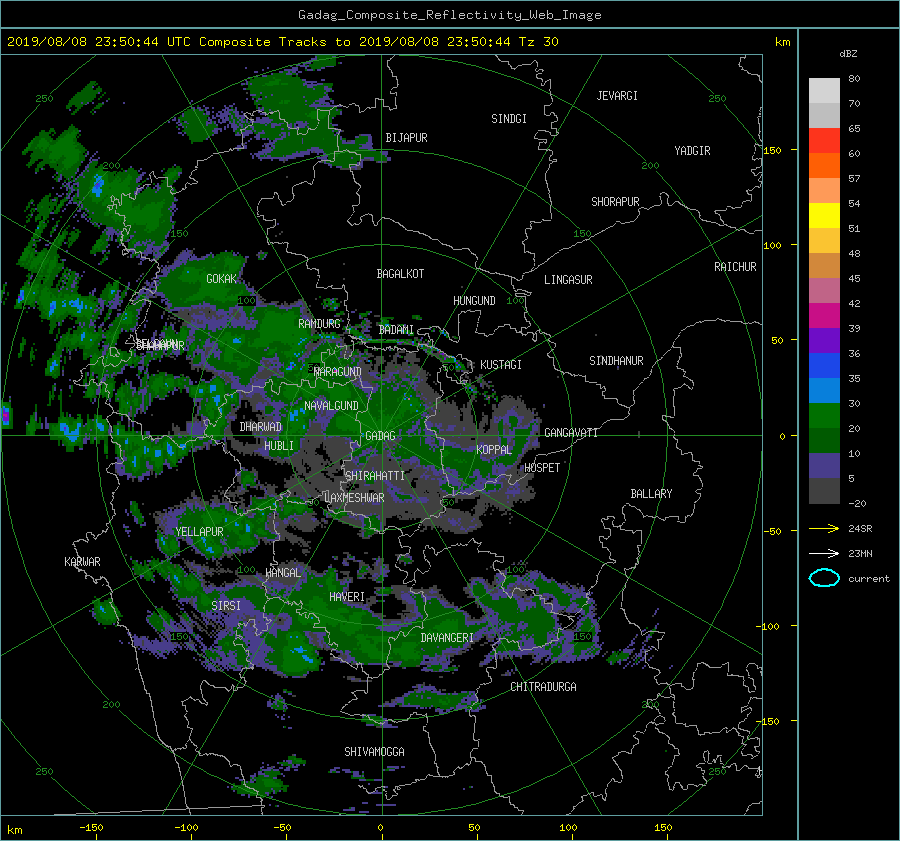
Task: Click the 'km' label at bottom-left axis
Action: (x=14, y=830)
